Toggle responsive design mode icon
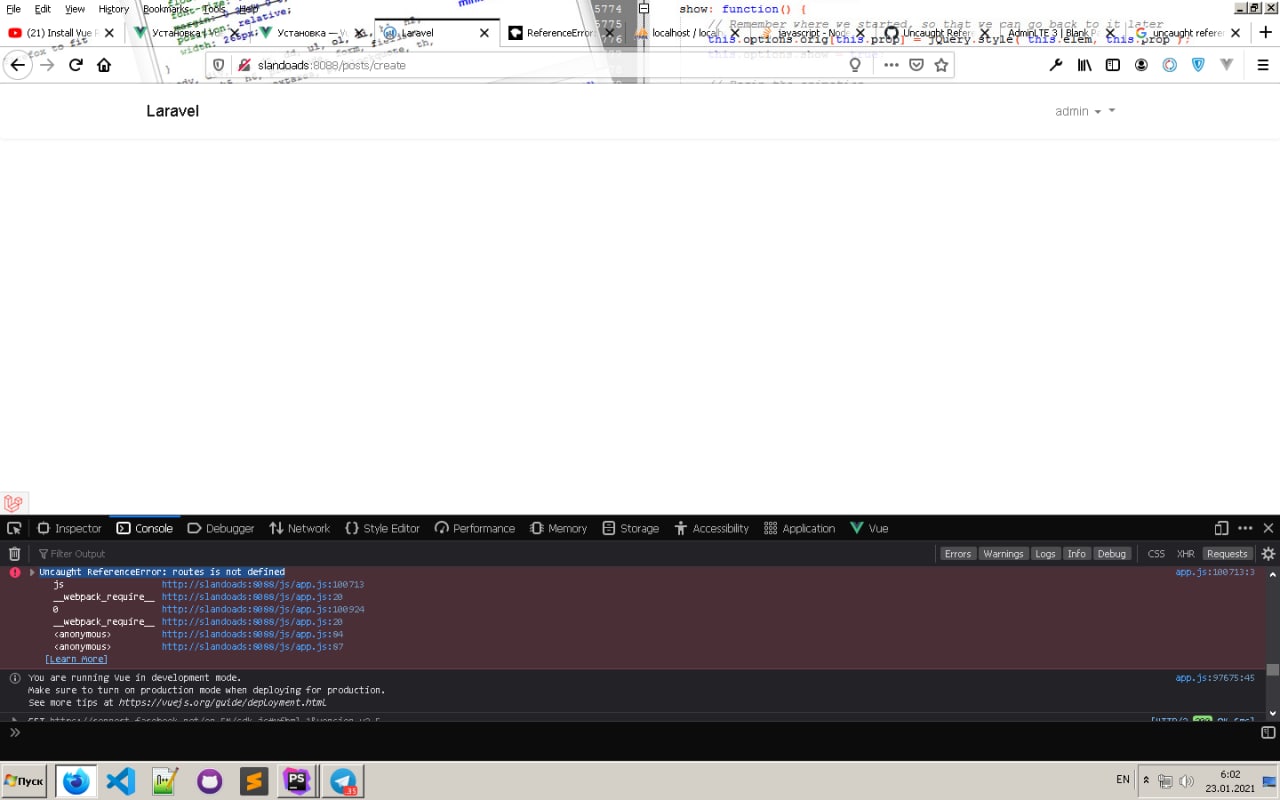1280x800 pixels. pyautogui.click(x=1221, y=528)
